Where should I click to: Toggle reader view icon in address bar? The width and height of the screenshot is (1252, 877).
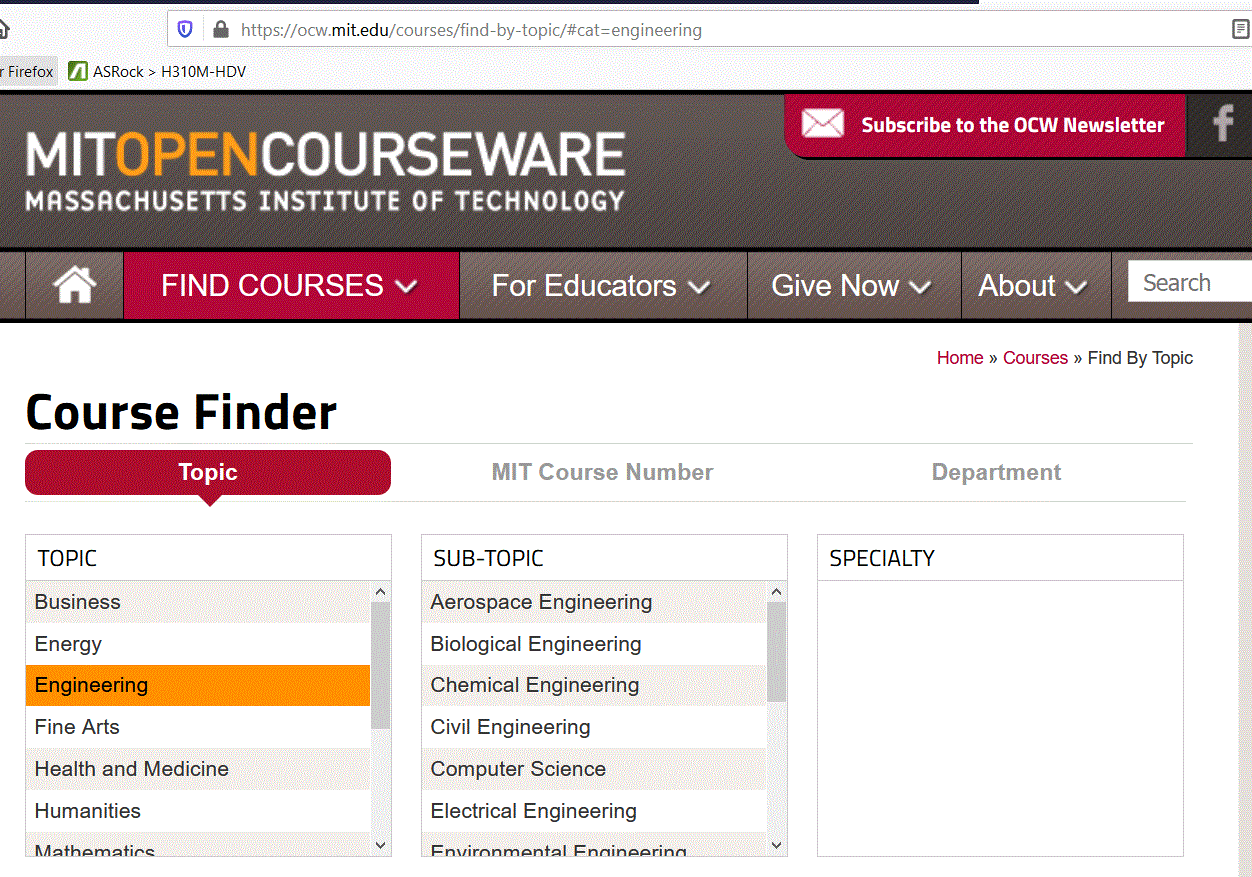tap(1241, 30)
